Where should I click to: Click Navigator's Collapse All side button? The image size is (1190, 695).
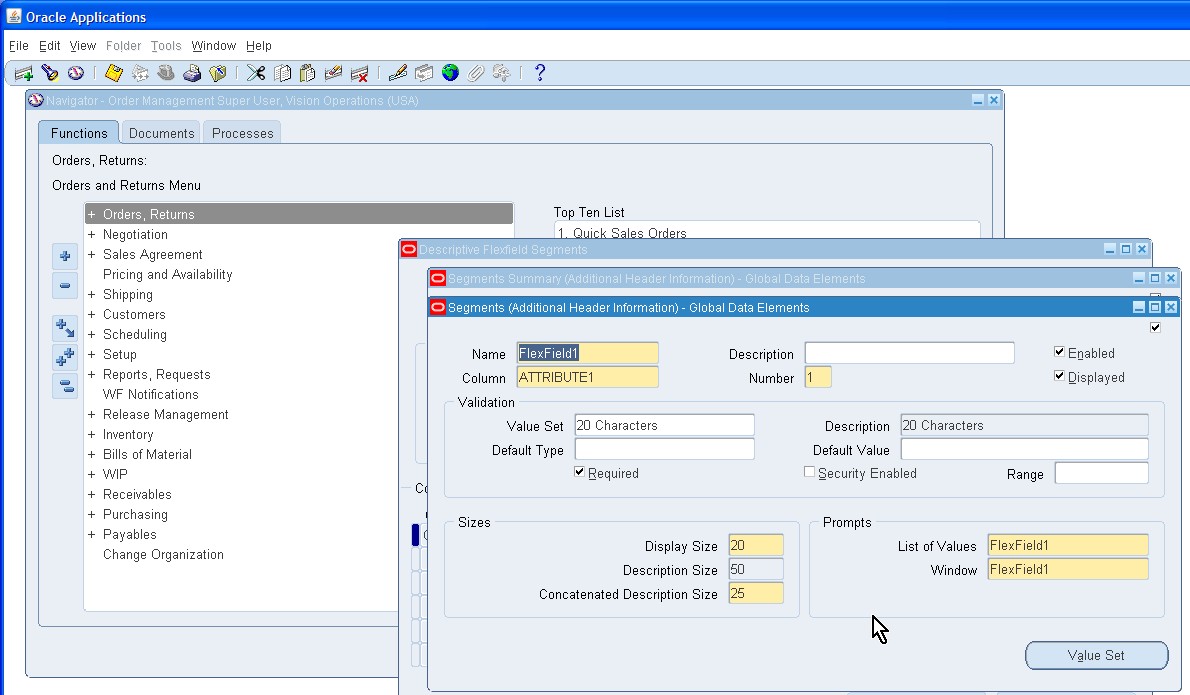(x=65, y=386)
